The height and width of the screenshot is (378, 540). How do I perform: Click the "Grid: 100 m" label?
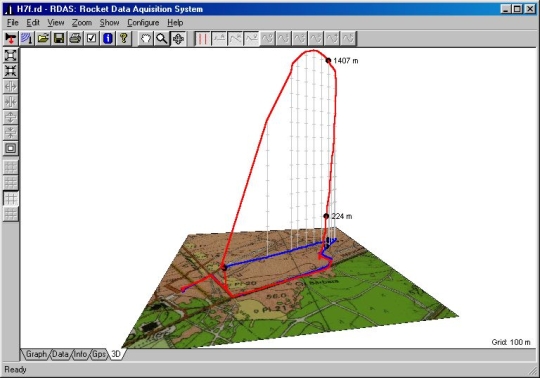(511, 342)
